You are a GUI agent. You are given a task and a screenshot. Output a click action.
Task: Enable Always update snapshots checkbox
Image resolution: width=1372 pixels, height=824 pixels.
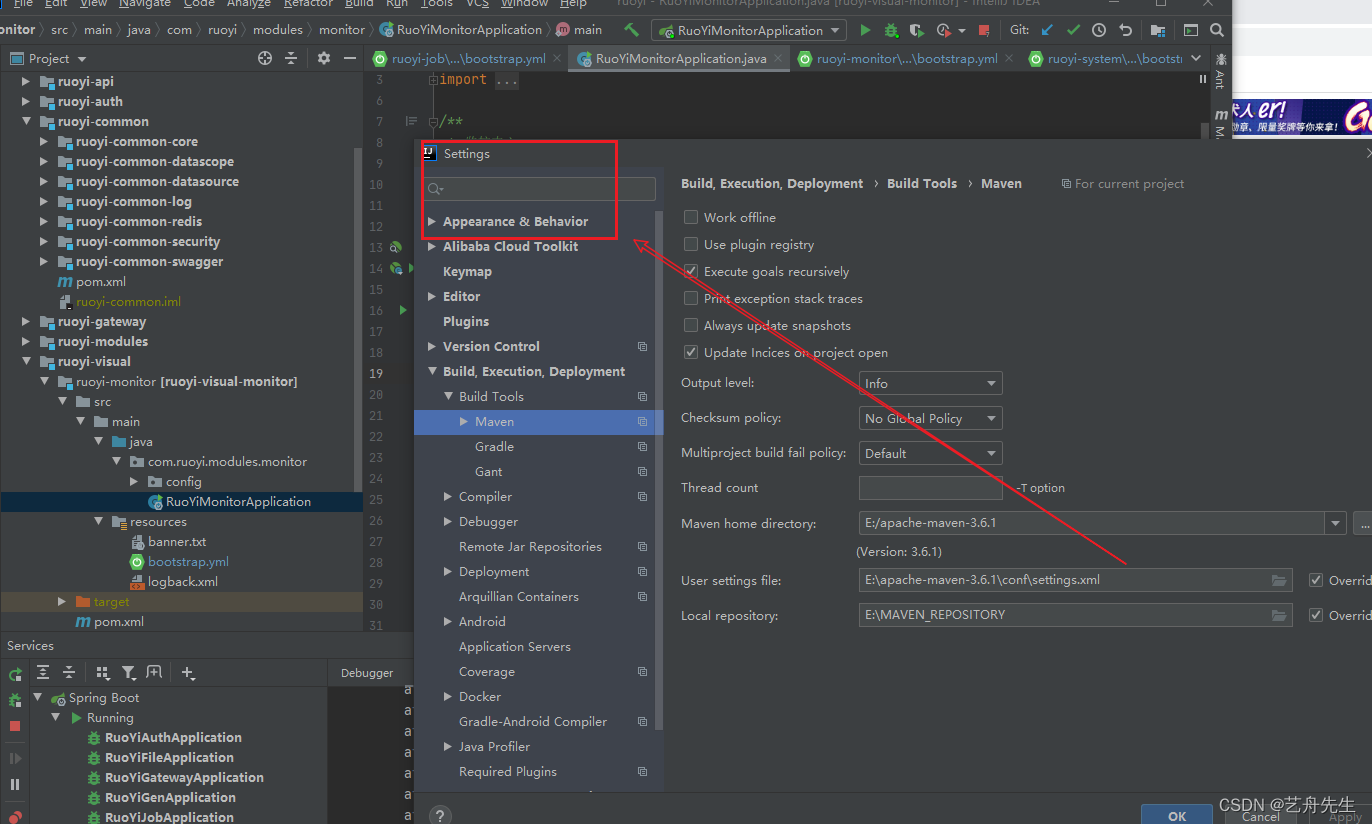(691, 325)
